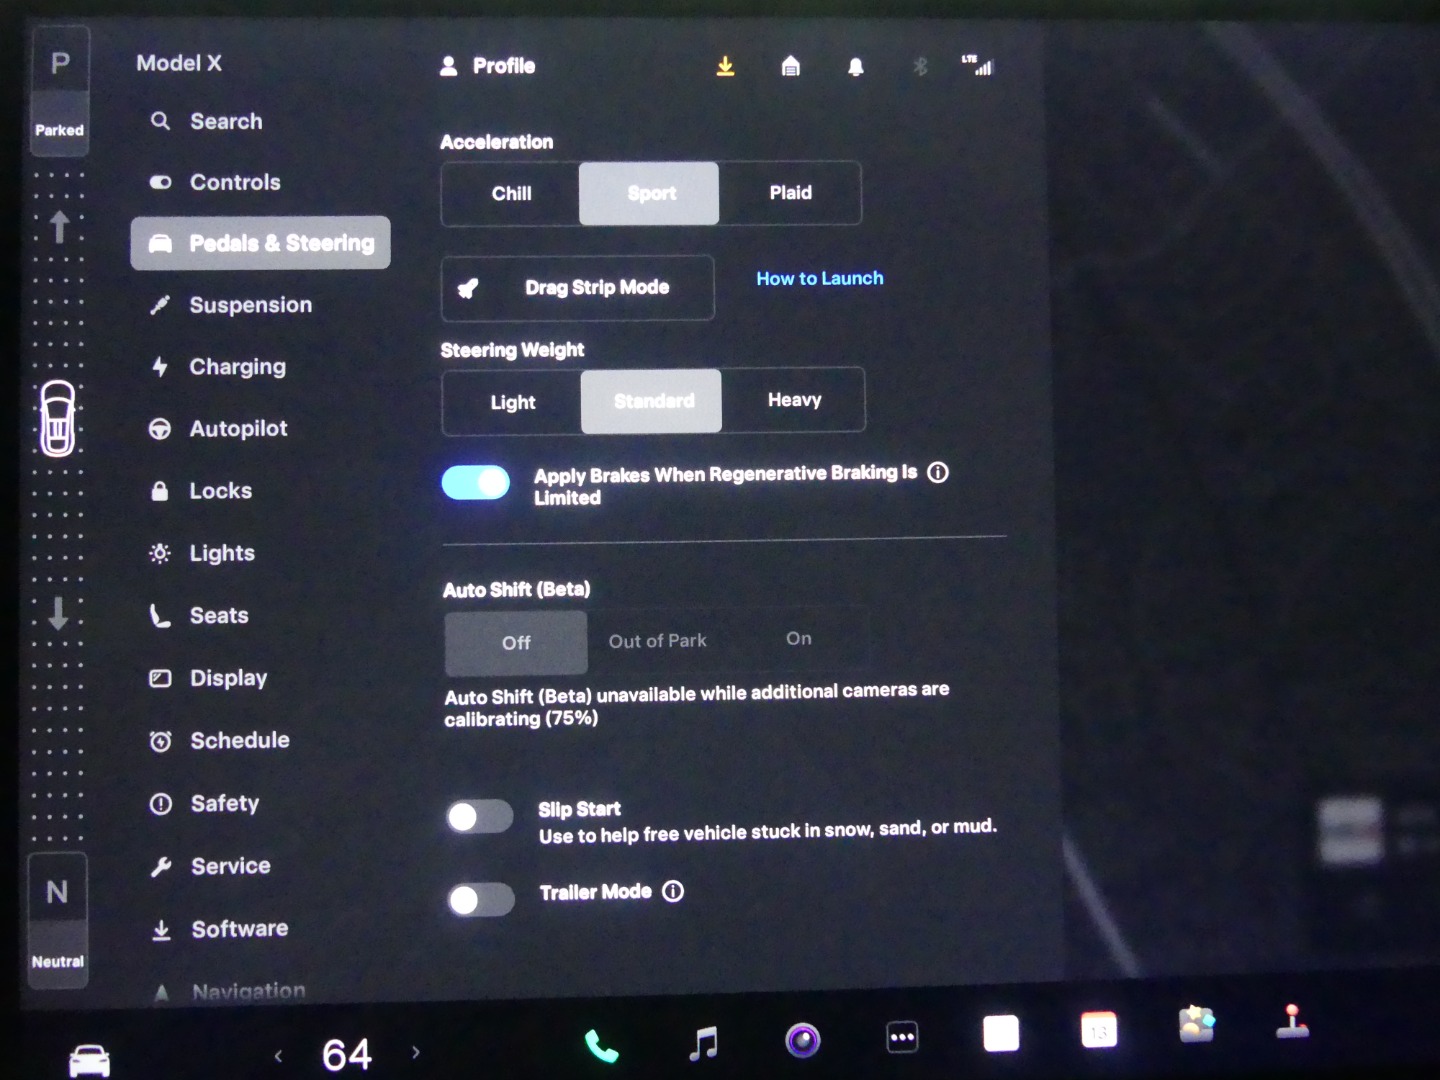Go to Autopilot settings
This screenshot has width=1440, height=1080.
[x=238, y=429]
